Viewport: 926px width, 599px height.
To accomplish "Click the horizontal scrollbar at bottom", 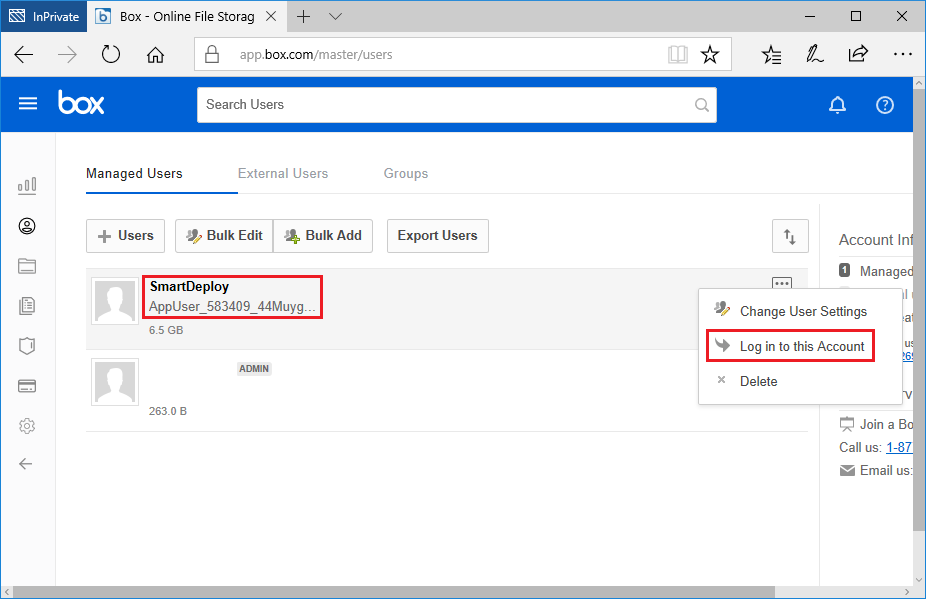I will (x=394, y=591).
